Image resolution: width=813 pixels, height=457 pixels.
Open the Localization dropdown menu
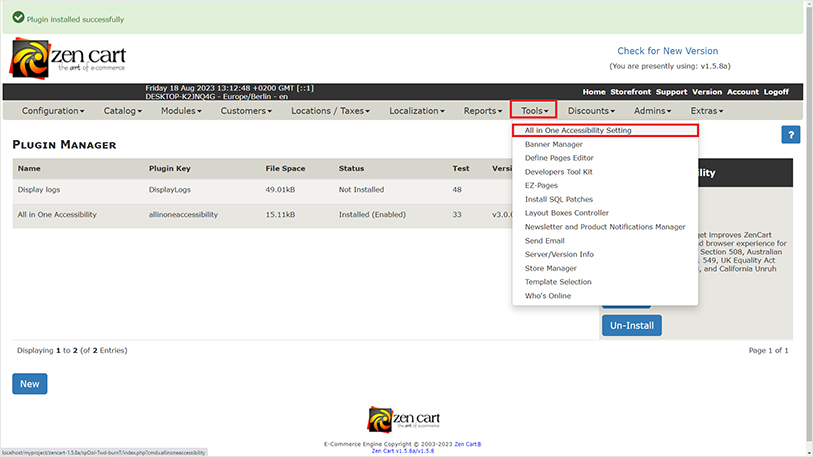coord(416,110)
